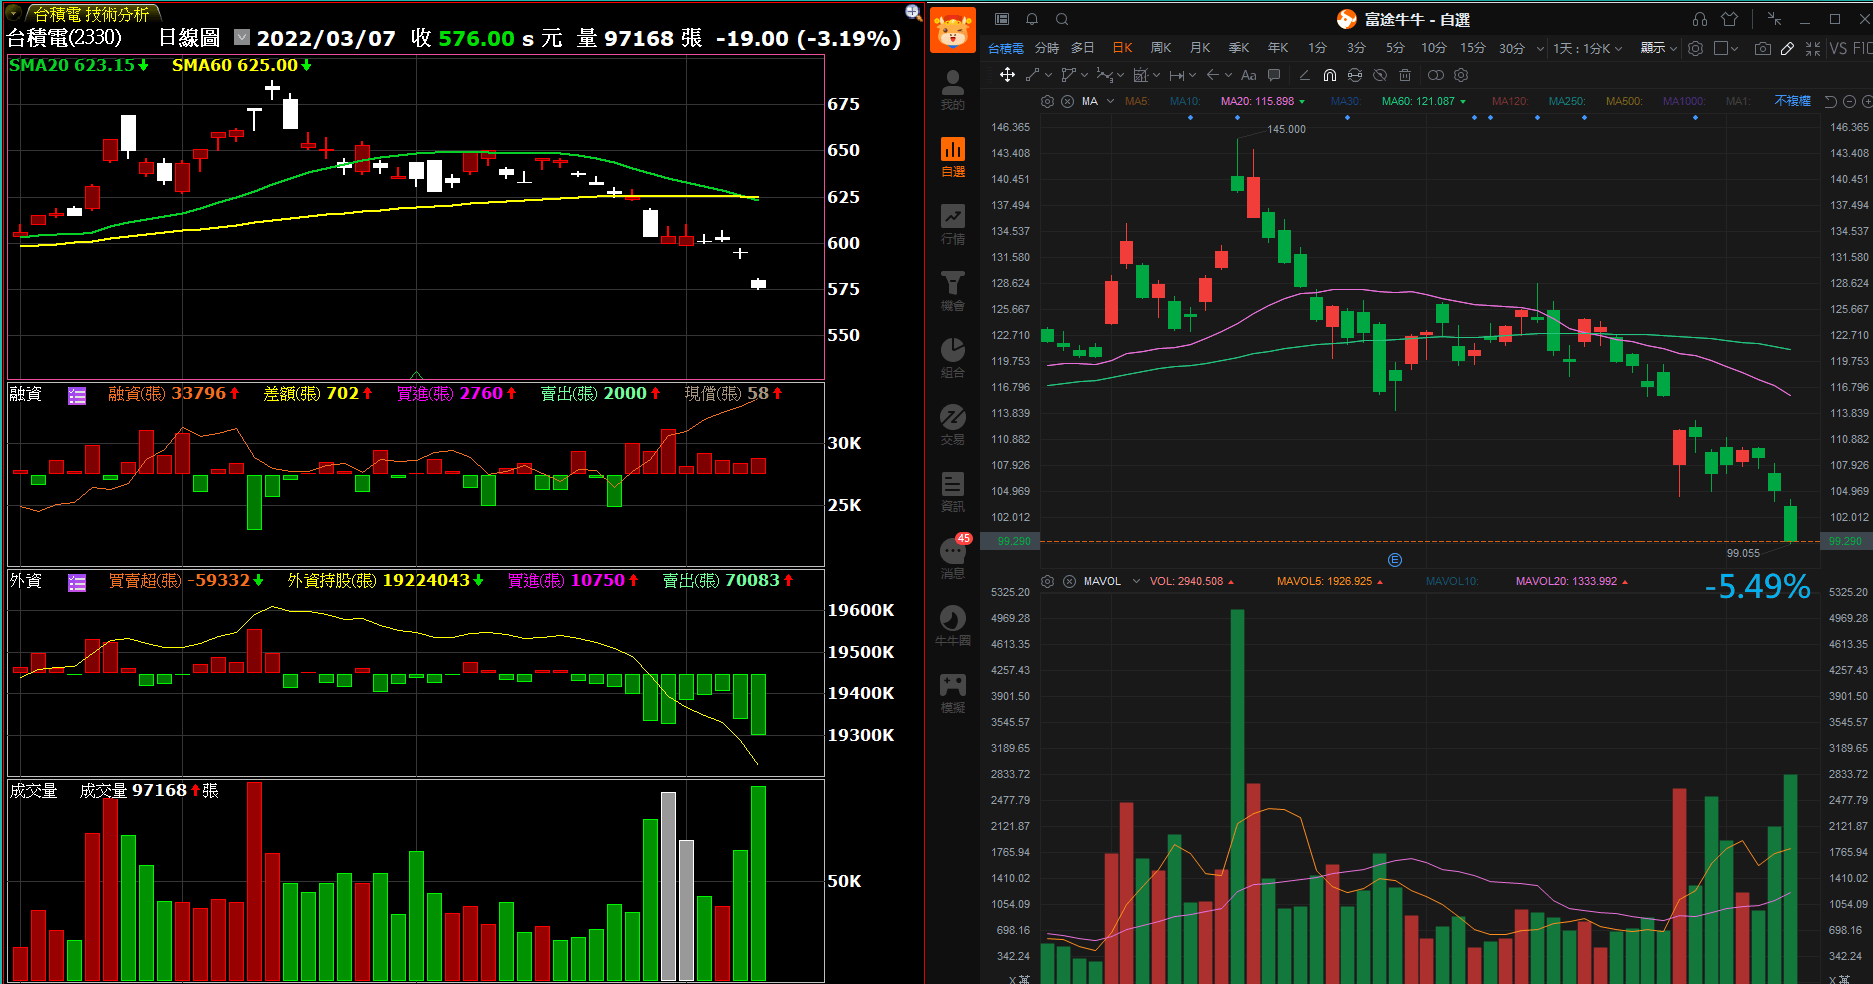The height and width of the screenshot is (984, 1873).
Task: Open the 資訊 news sidebar item
Action: (x=953, y=492)
